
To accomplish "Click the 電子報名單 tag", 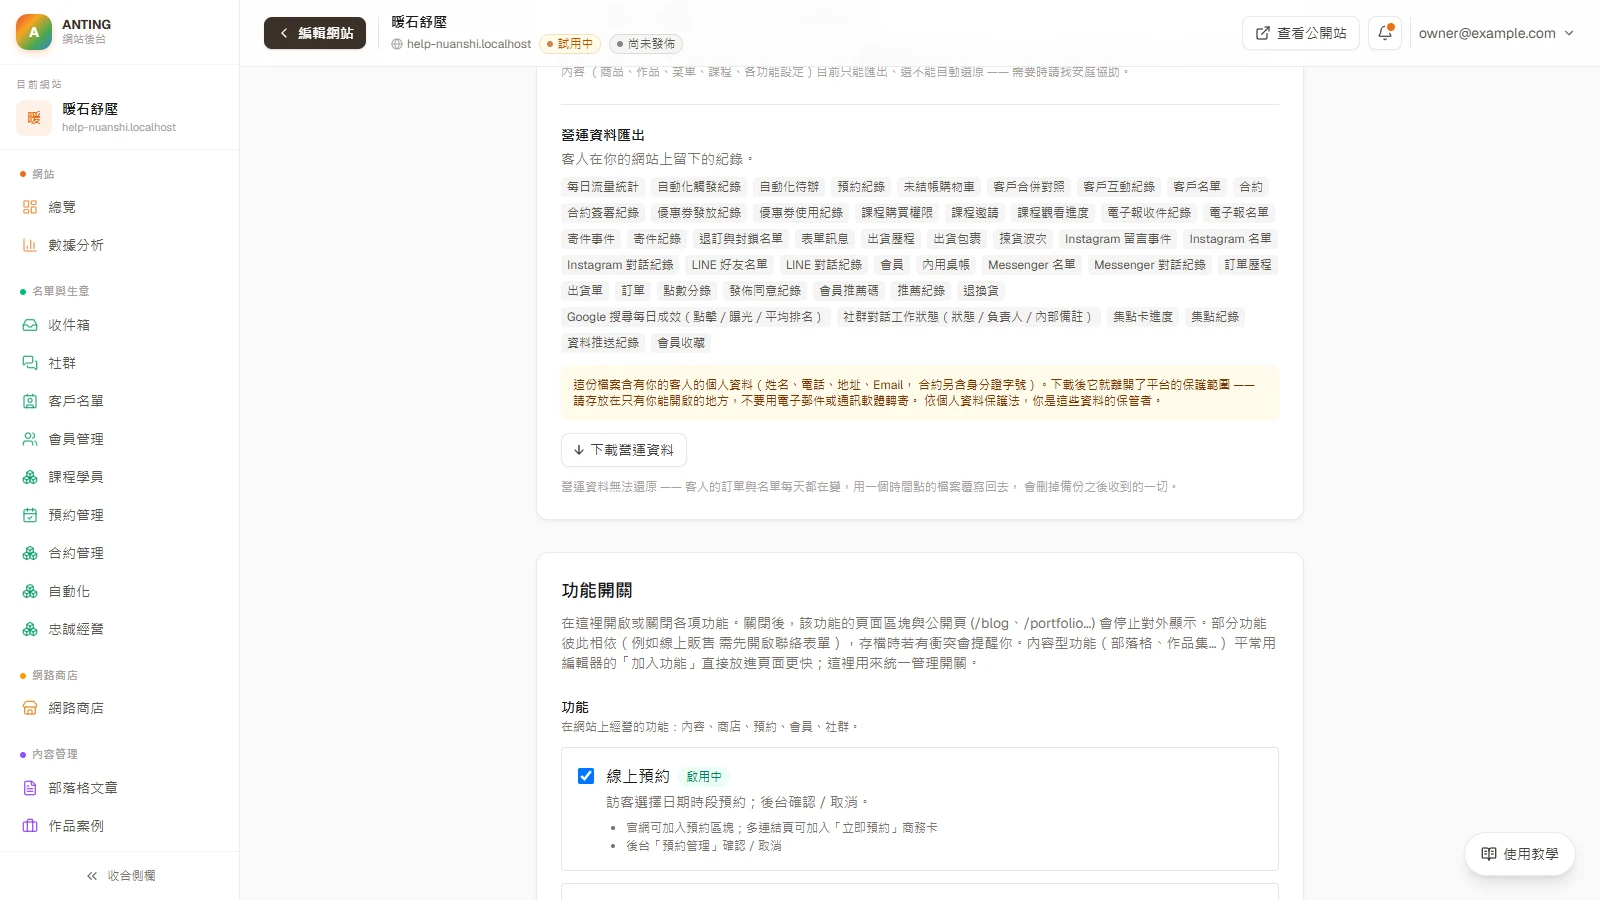I will click(x=1239, y=213).
